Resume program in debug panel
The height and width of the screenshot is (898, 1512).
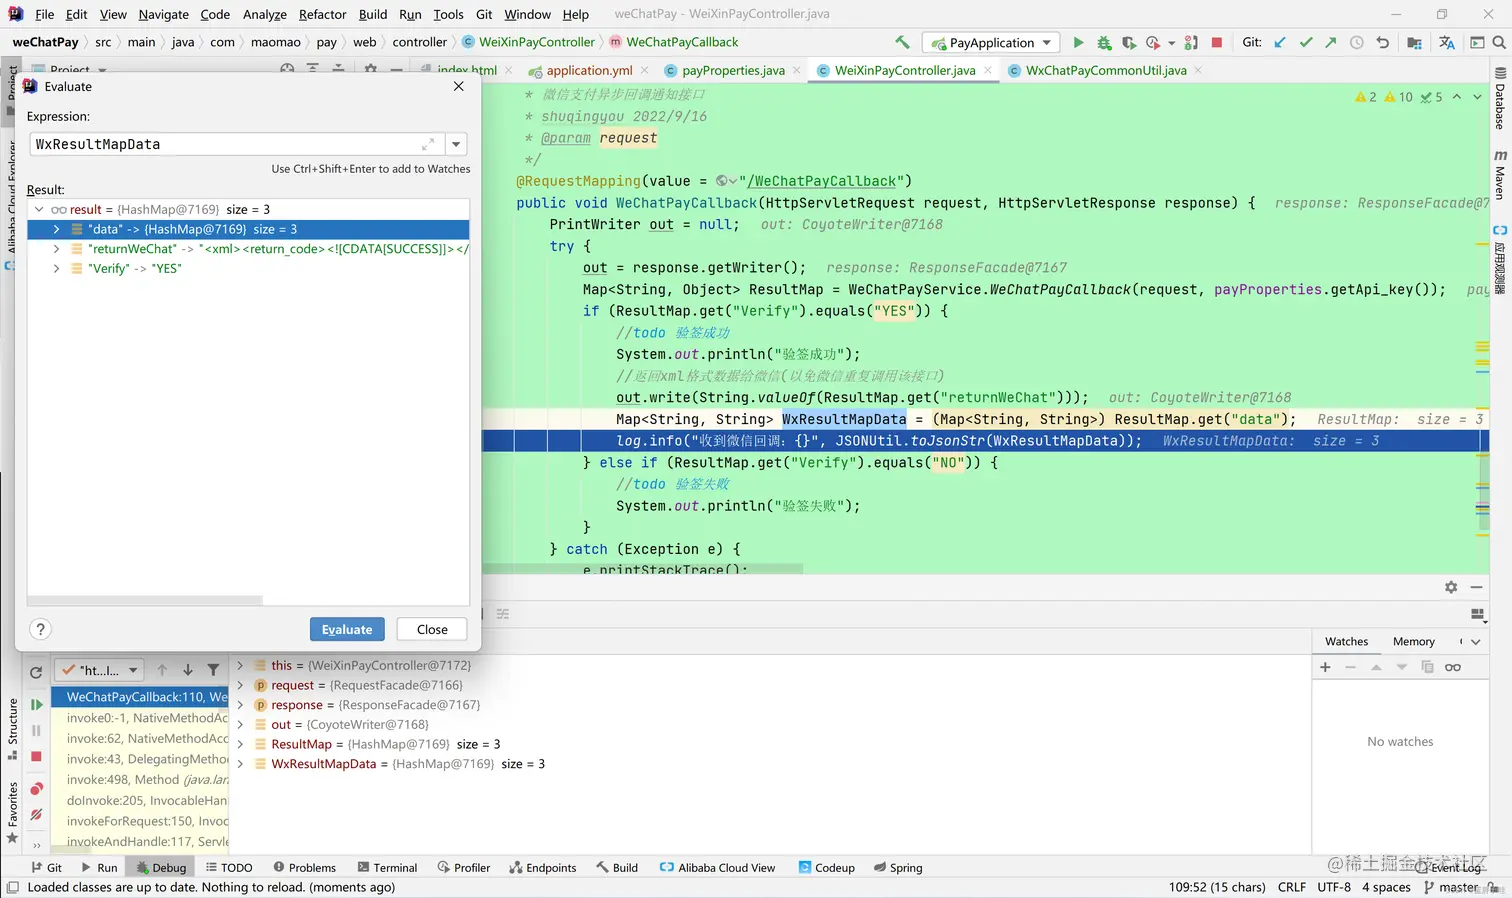pos(36,704)
